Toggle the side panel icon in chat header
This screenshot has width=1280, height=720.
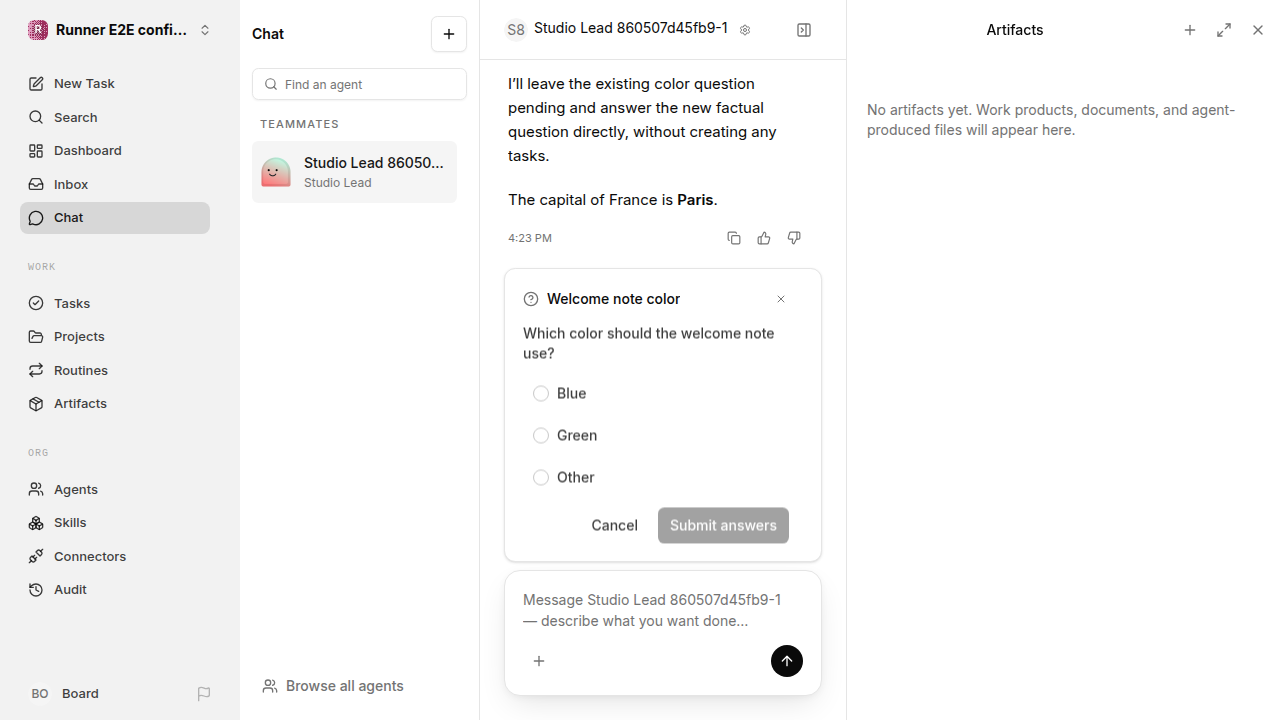click(804, 30)
